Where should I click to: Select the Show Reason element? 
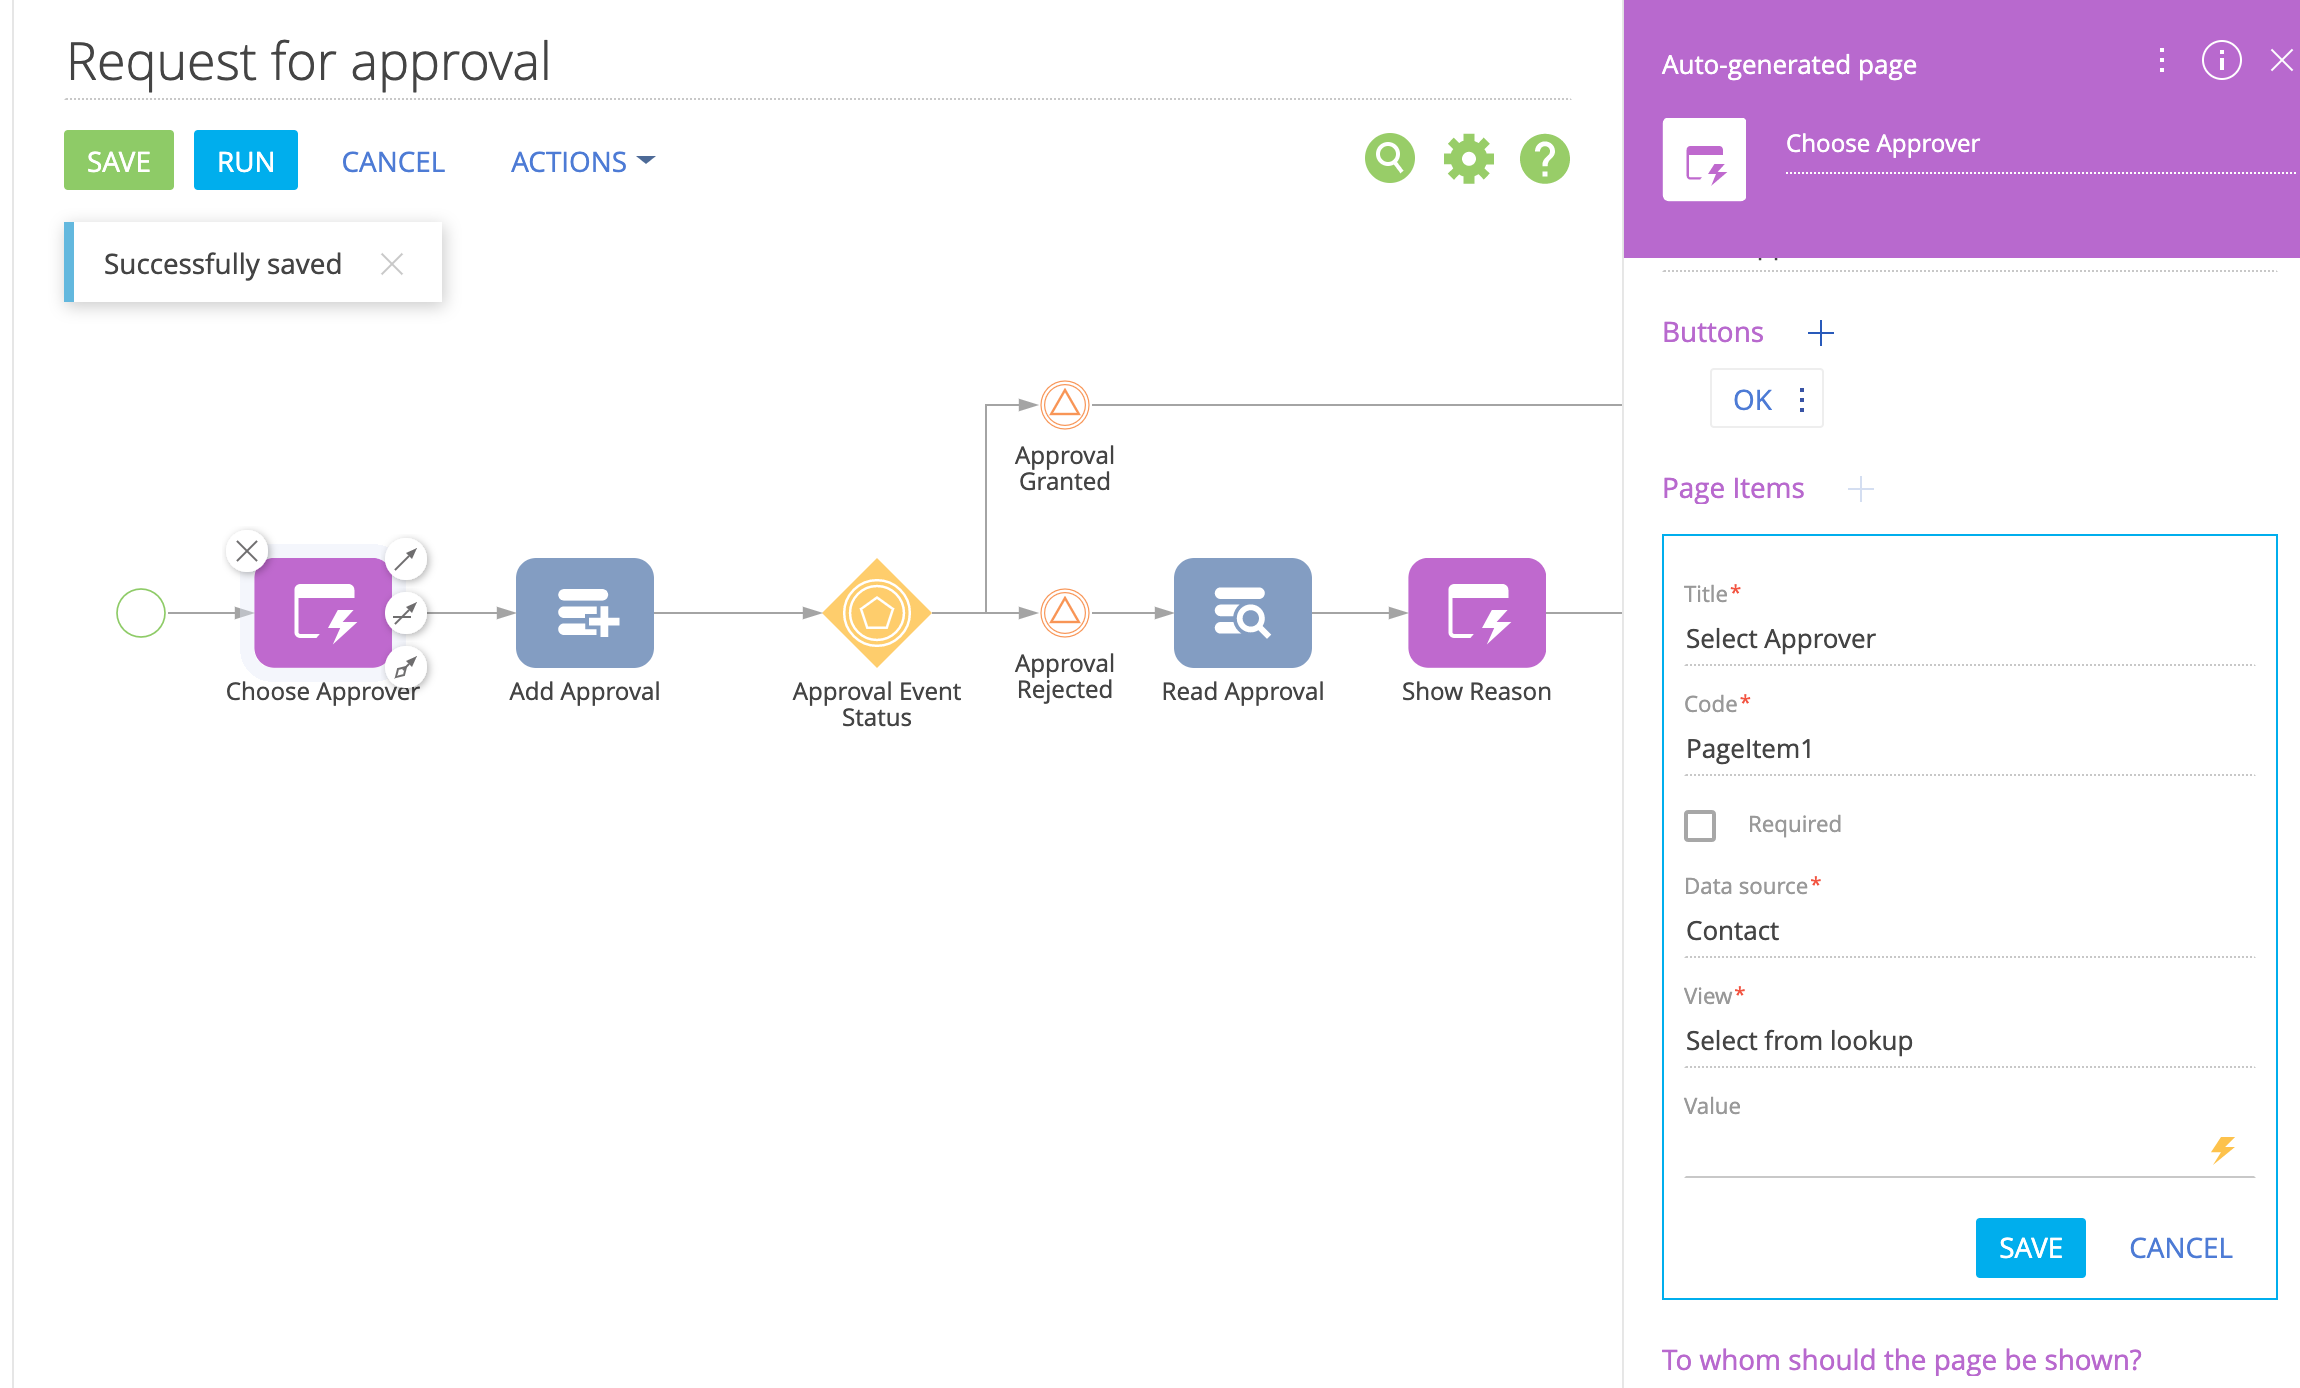pyautogui.click(x=1477, y=612)
